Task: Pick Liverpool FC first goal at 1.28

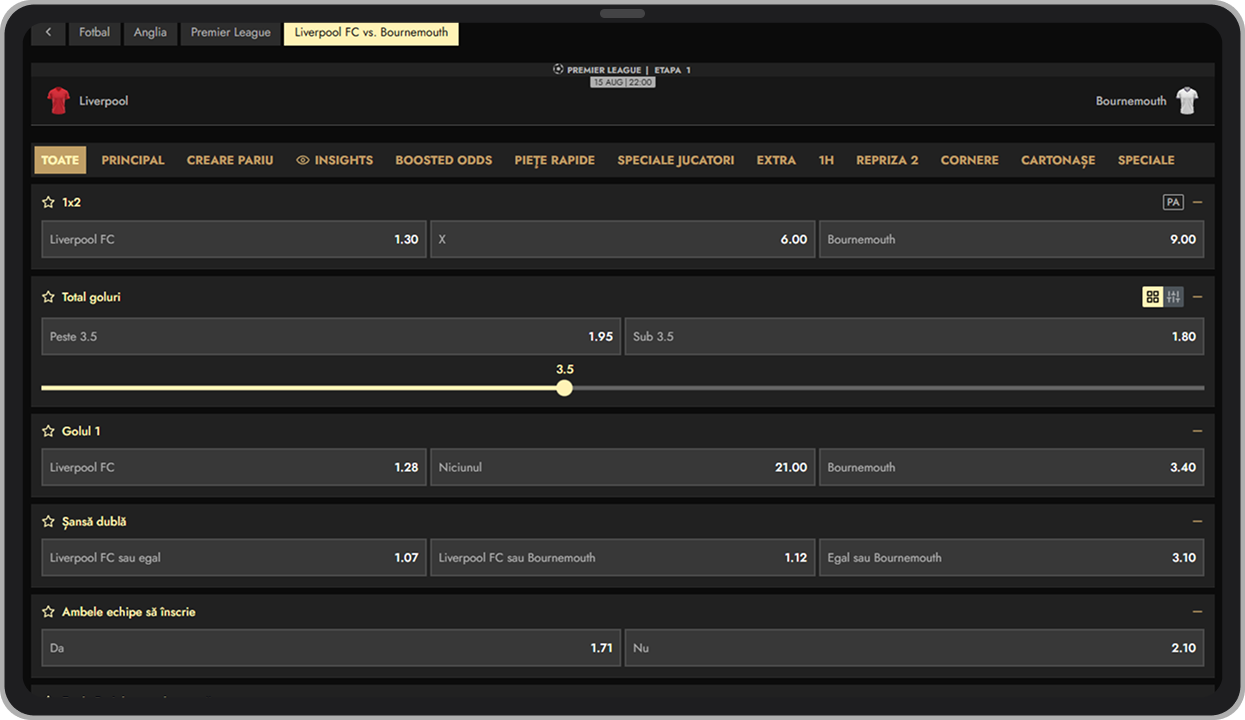Action: point(234,468)
